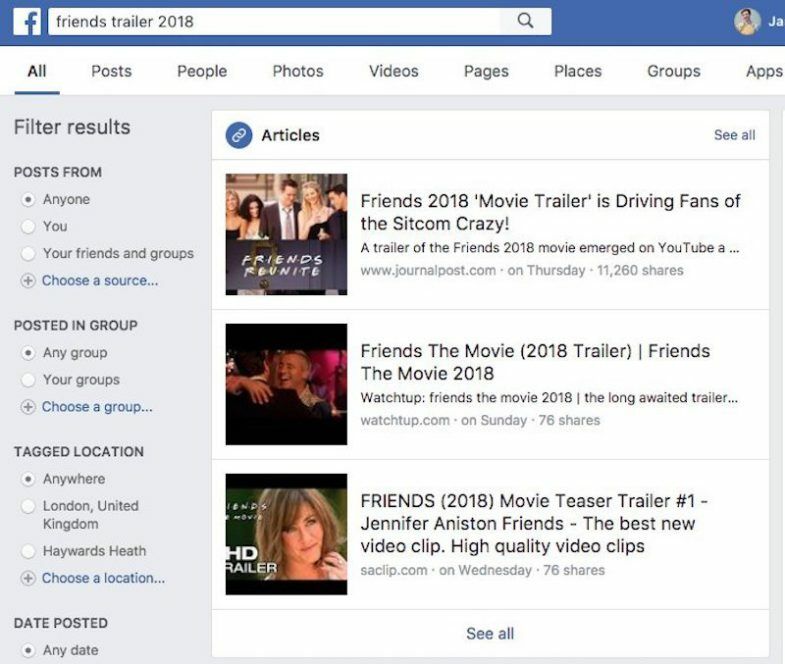Click saclip.com source text

[394, 570]
